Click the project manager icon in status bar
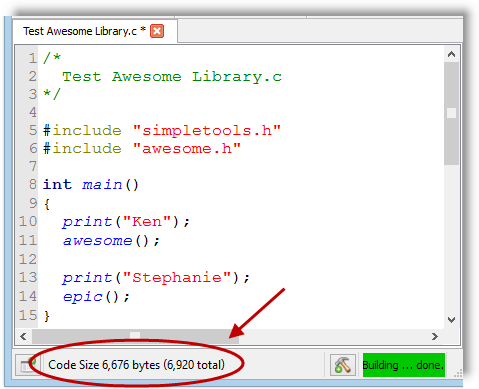This screenshot has height=389, width=479. (x=27, y=366)
